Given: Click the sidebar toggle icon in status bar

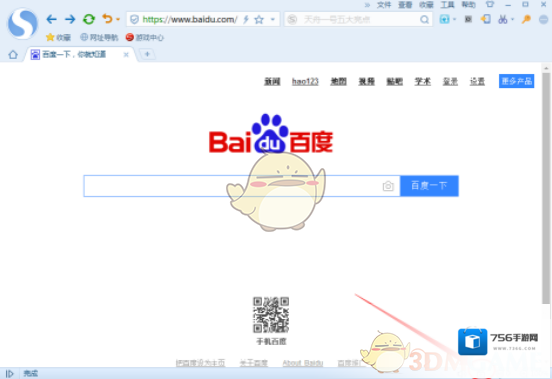Looking at the screenshot, I should tap(10, 373).
